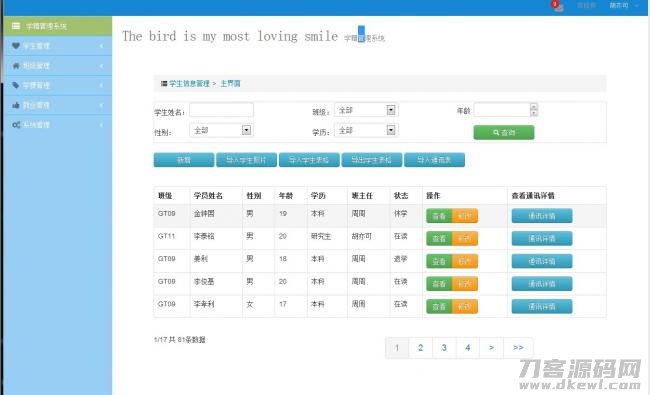
Task: Open the 班级 filter dropdown
Action: click(x=366, y=110)
